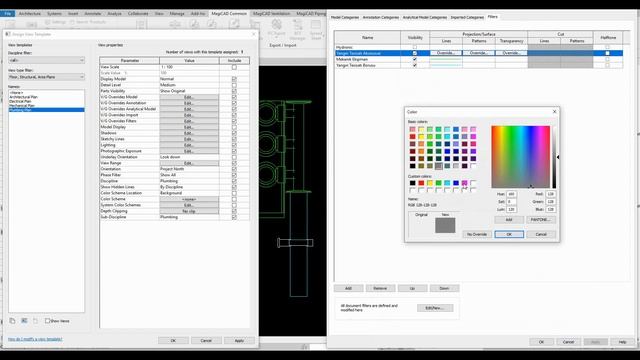Click the Delete template icon below the Names list

click(x=36, y=321)
